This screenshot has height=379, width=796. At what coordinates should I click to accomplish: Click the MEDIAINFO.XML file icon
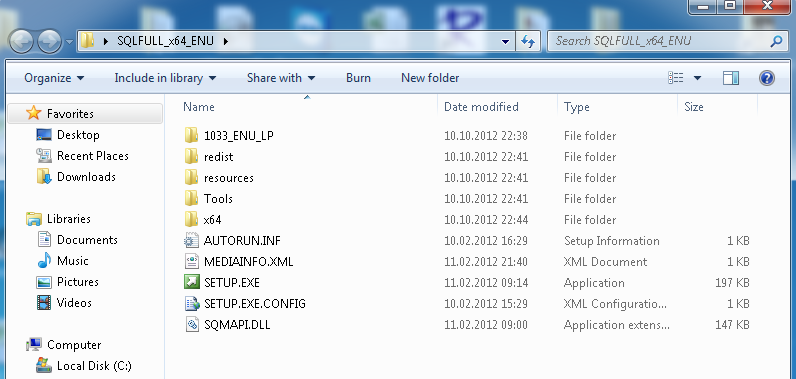pos(191,261)
